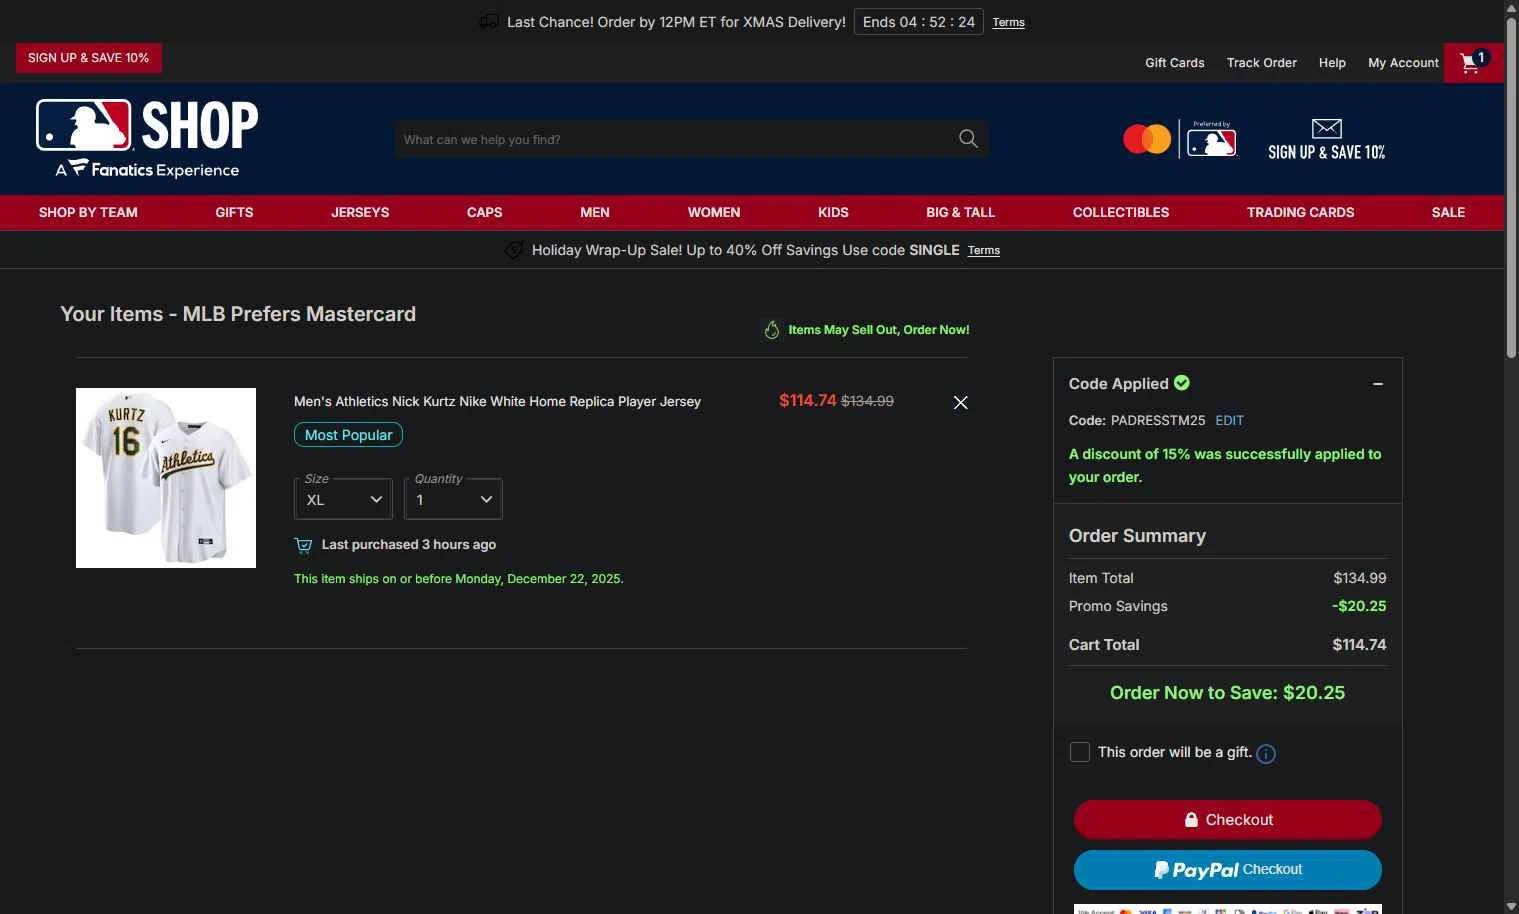Check This order will be a gift
1519x914 pixels.
tap(1080, 752)
